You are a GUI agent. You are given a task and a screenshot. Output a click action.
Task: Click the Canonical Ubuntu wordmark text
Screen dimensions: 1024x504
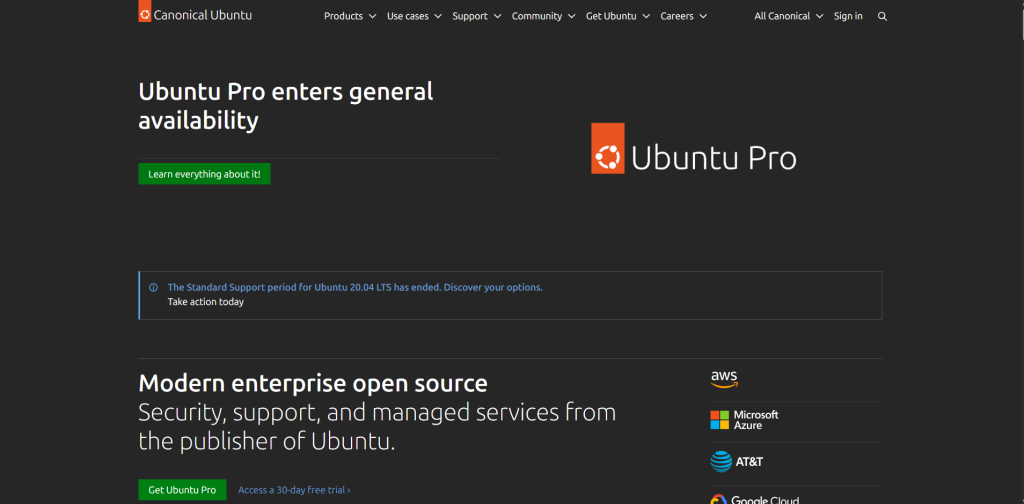[x=202, y=15]
